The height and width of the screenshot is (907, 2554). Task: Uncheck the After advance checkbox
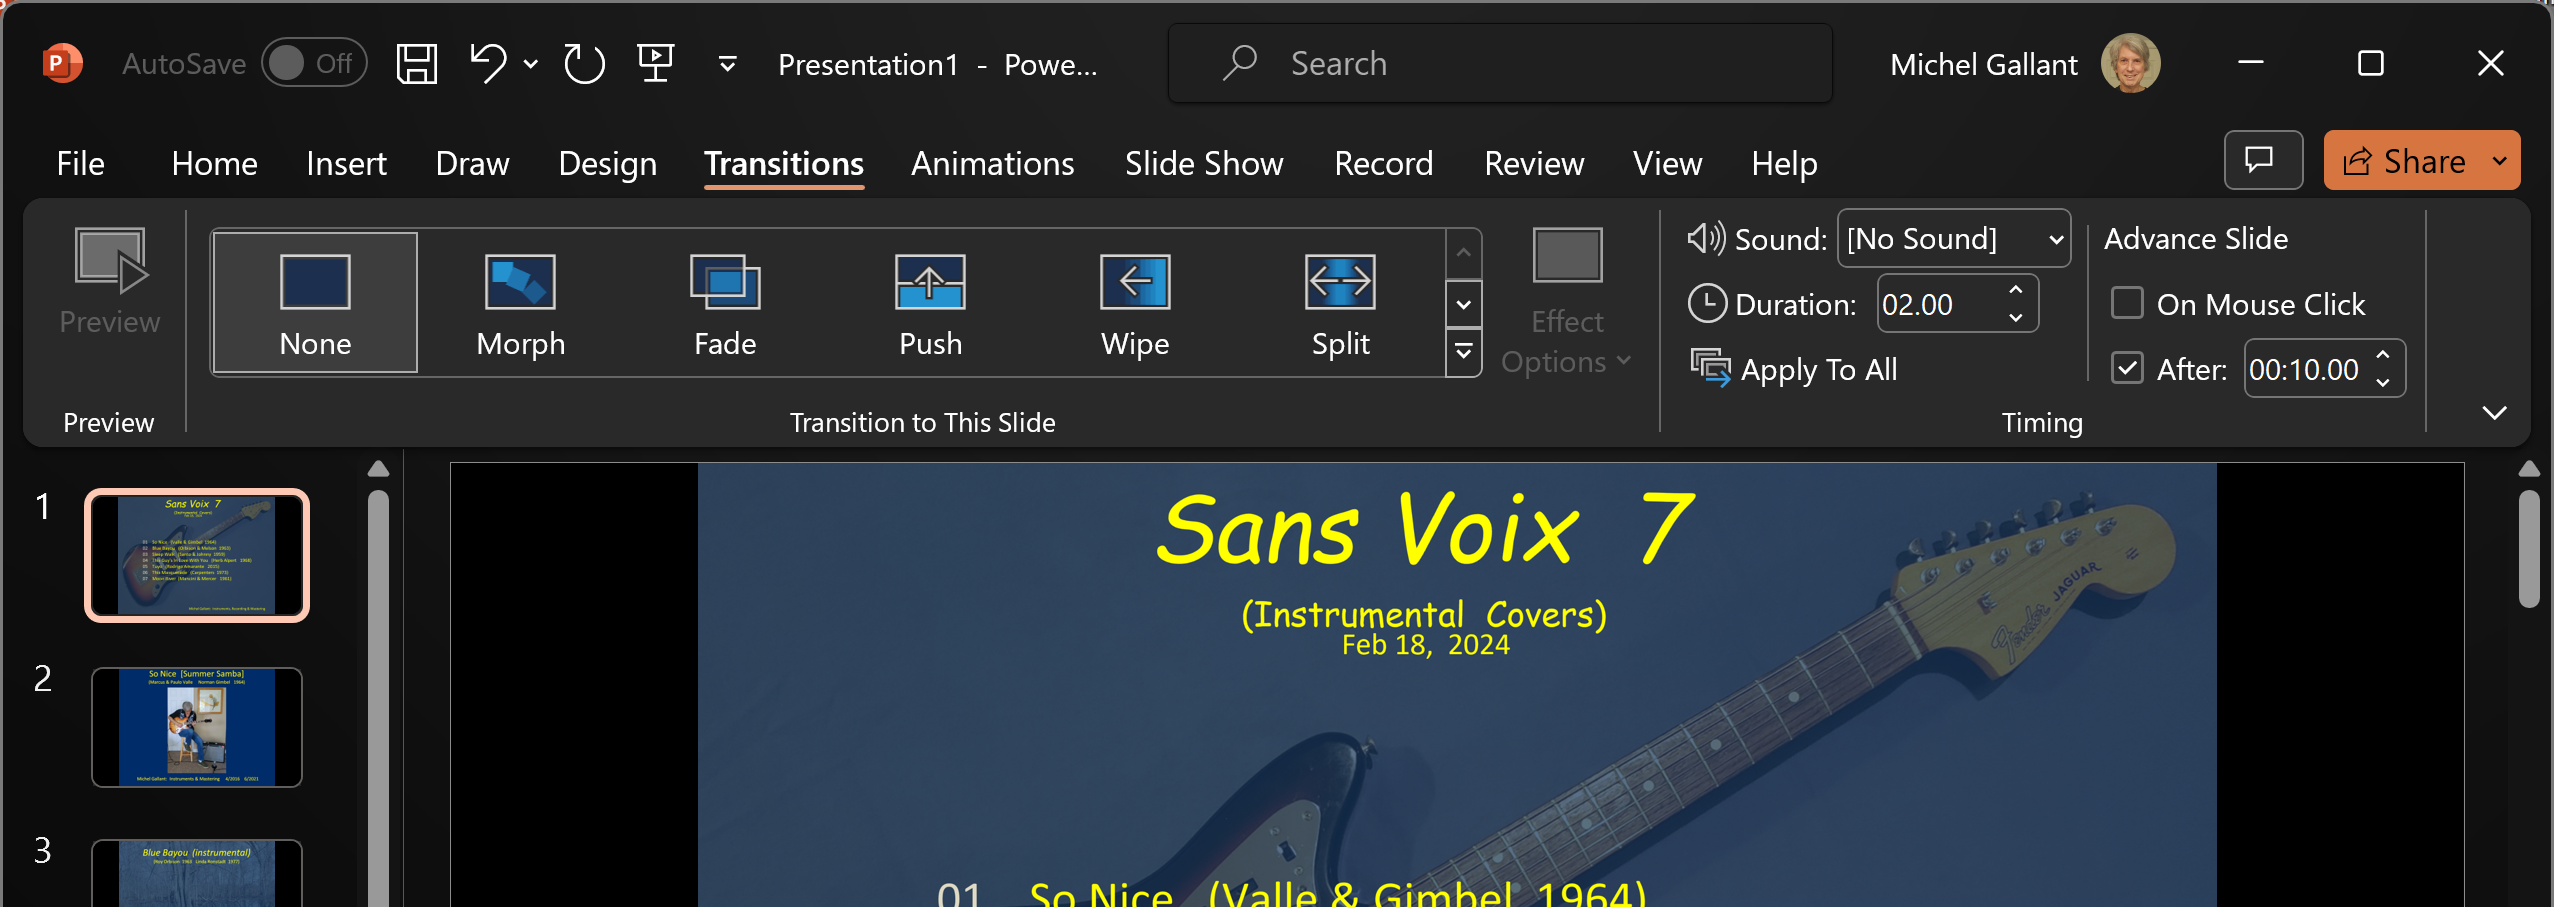[x=2127, y=368]
